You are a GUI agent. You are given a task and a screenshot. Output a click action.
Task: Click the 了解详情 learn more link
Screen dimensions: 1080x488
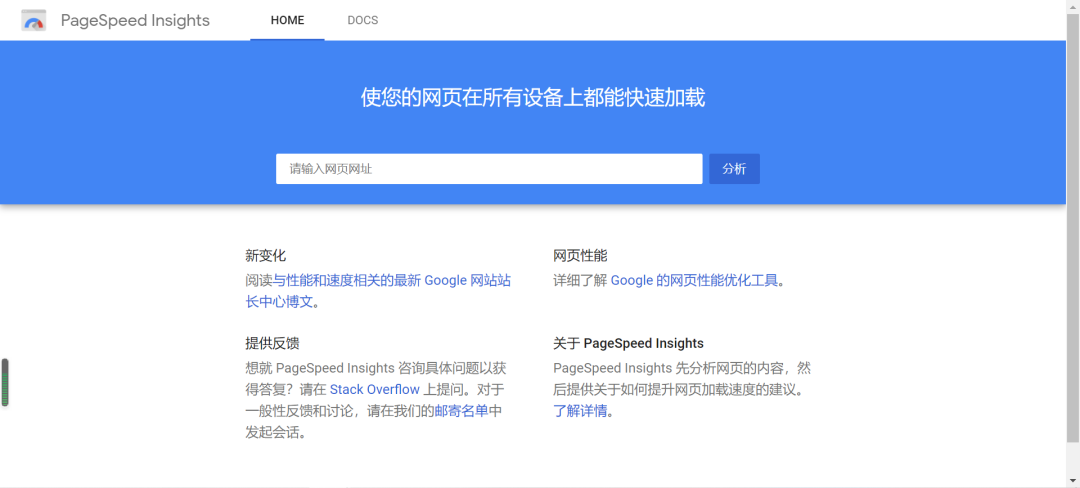point(580,412)
